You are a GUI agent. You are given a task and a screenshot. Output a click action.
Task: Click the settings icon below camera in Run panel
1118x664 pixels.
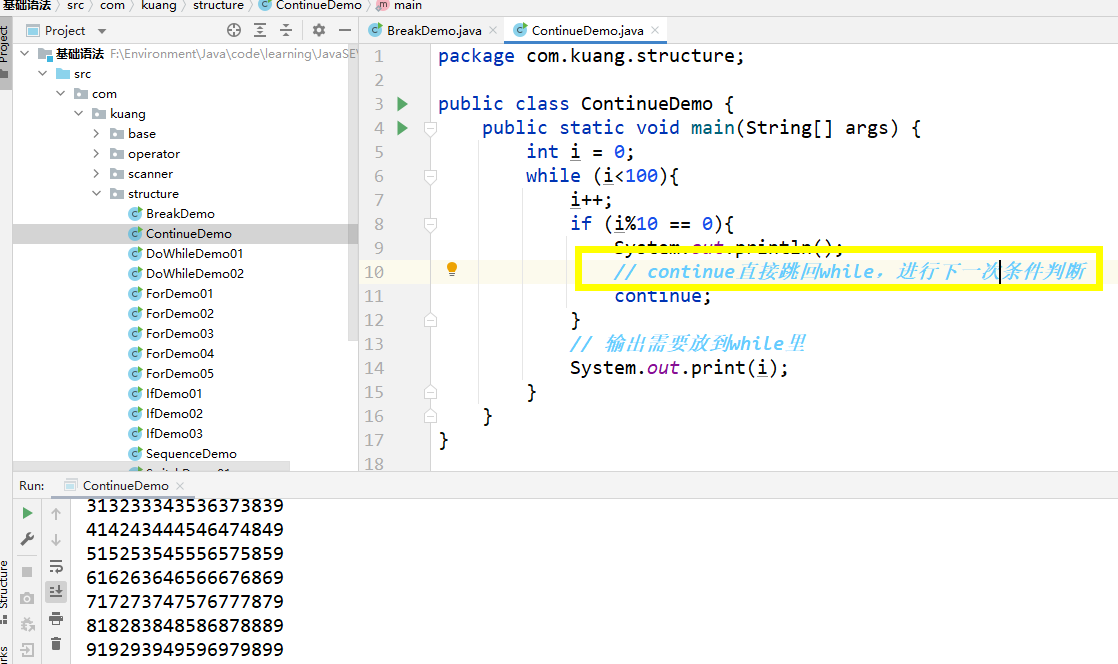point(27,625)
